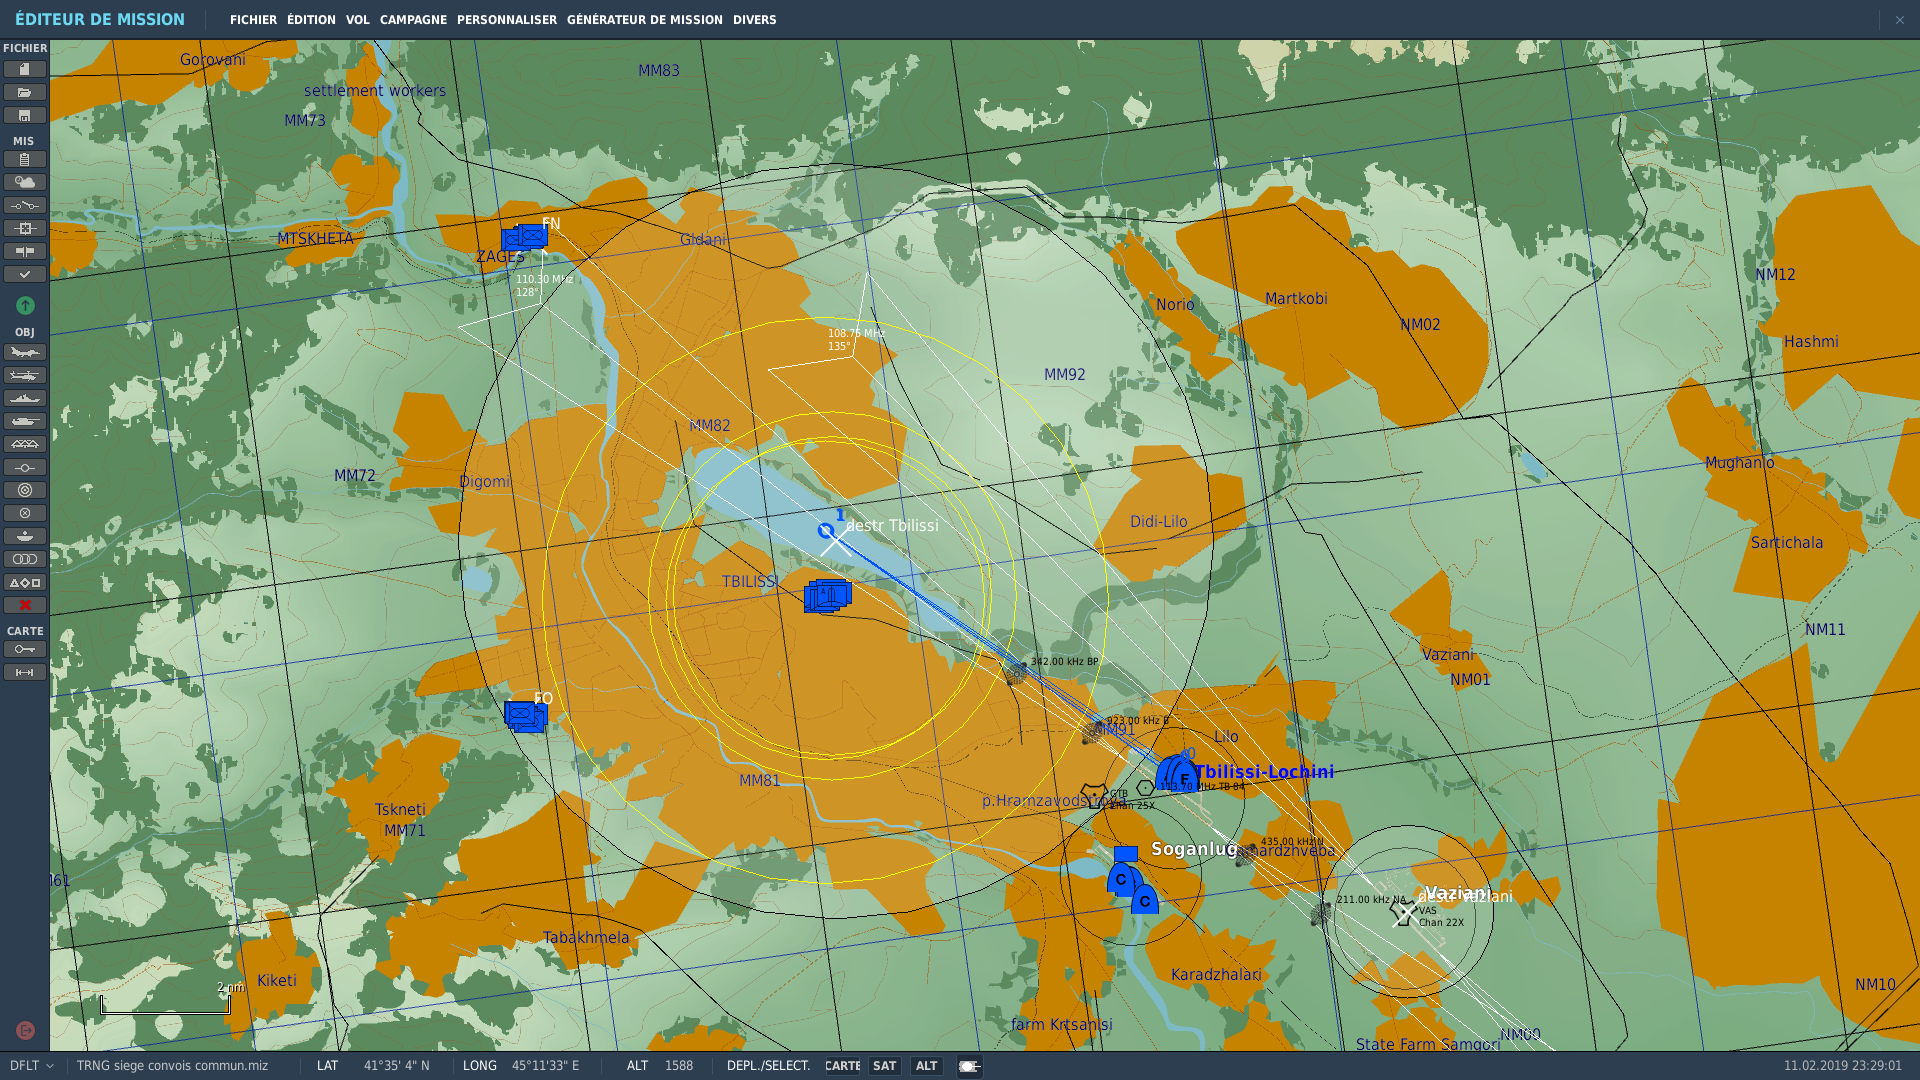The height and width of the screenshot is (1080, 1920).
Task: Select blue unit stack in central Tbilisi
Action: point(828,596)
